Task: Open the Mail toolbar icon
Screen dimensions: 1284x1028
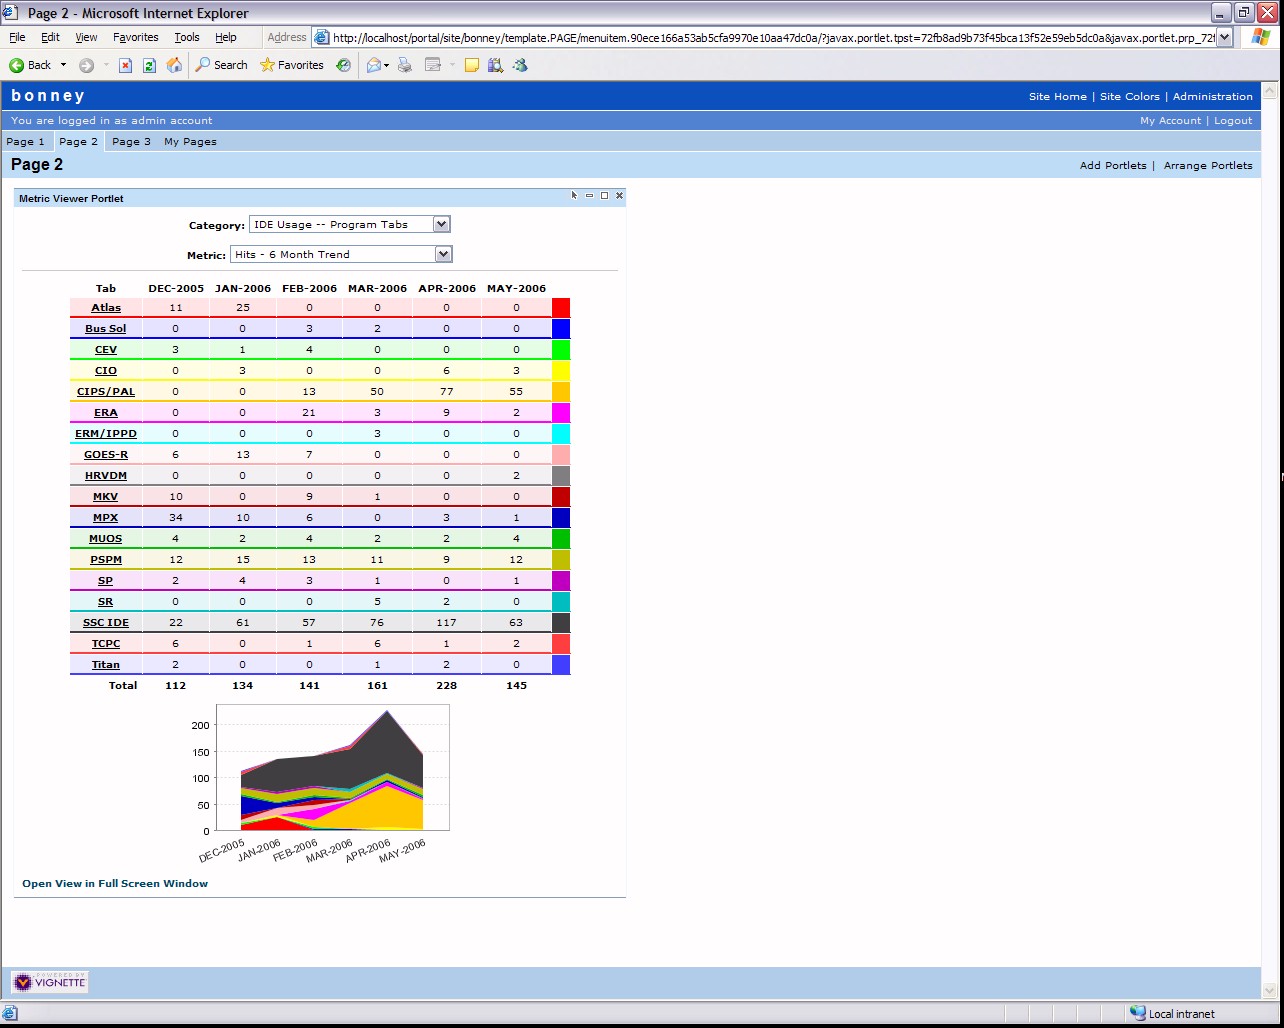Action: point(374,65)
